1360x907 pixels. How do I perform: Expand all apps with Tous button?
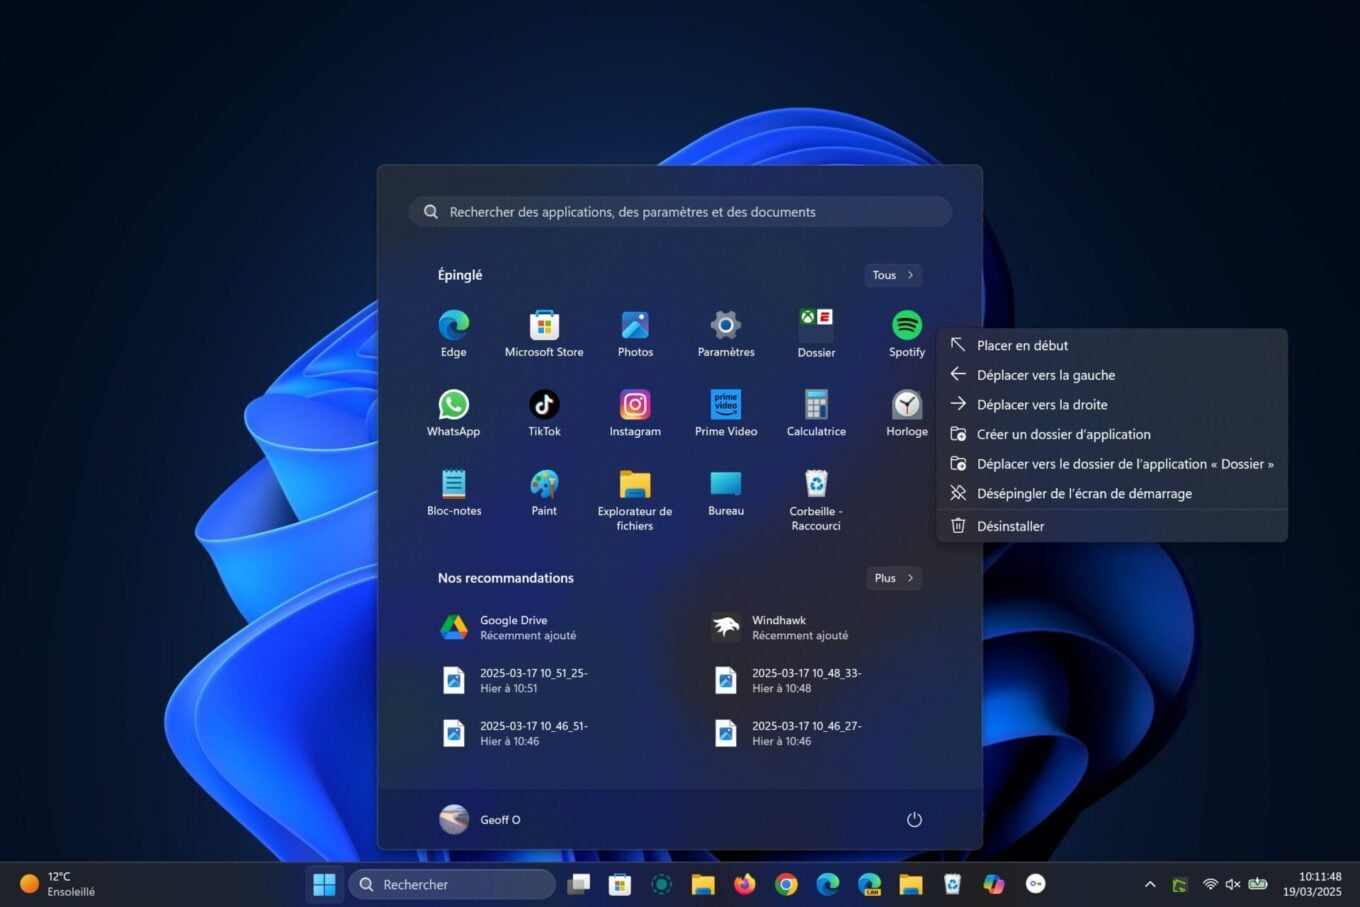pyautogui.click(x=892, y=275)
